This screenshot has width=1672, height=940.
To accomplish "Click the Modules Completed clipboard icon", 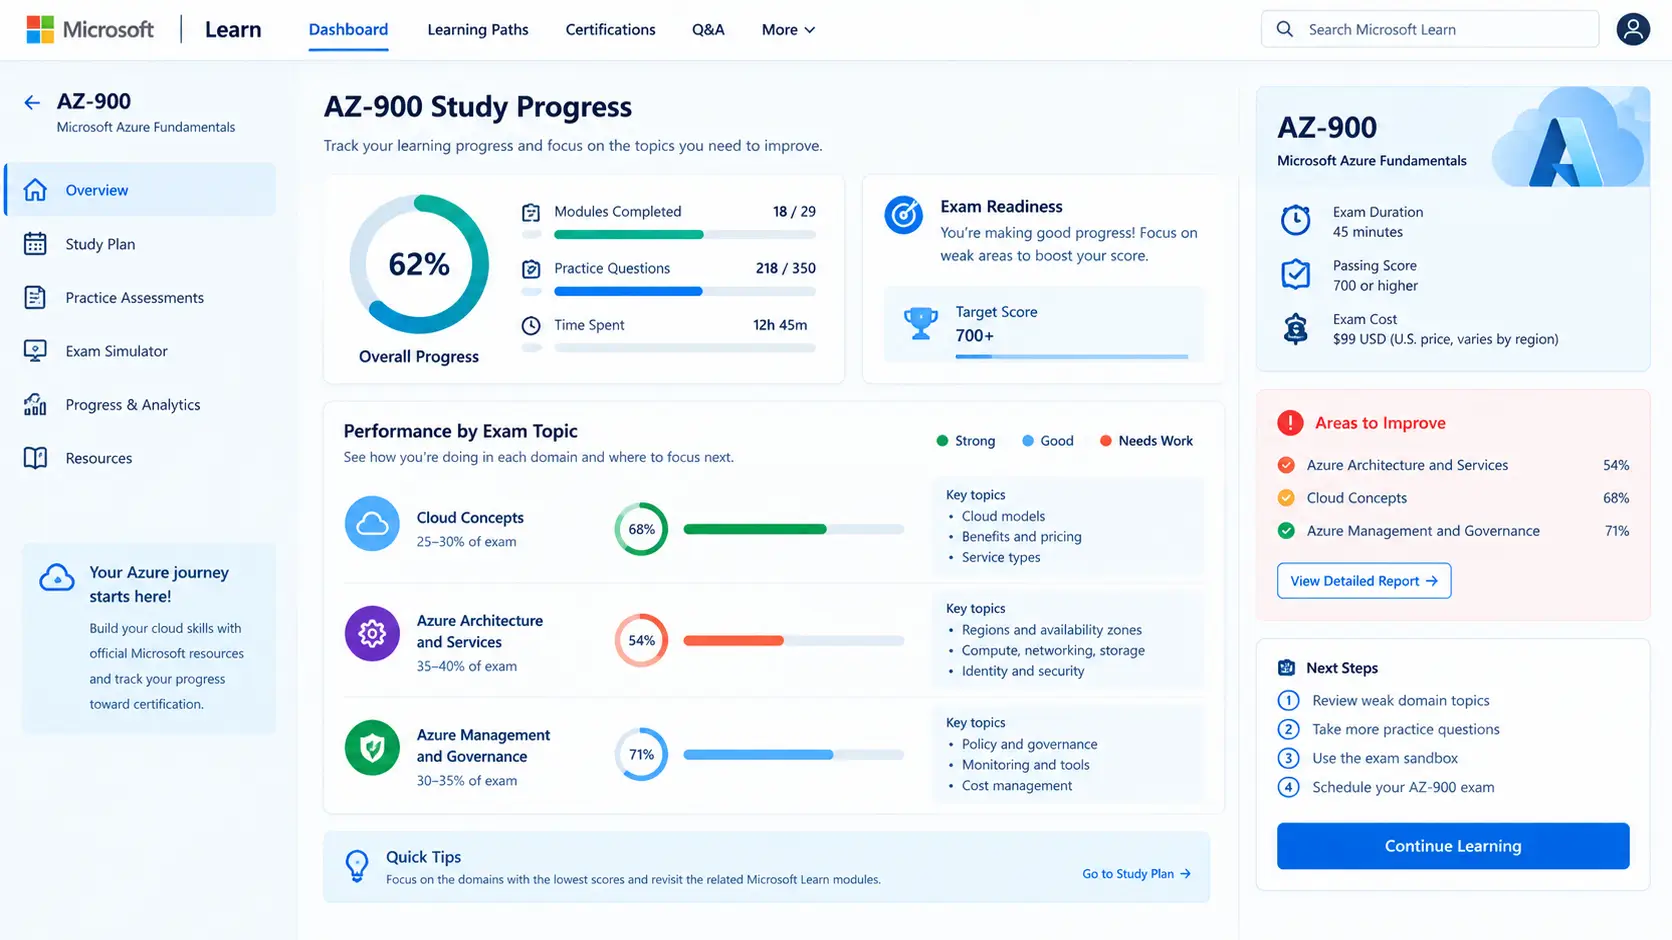I will pyautogui.click(x=531, y=212).
